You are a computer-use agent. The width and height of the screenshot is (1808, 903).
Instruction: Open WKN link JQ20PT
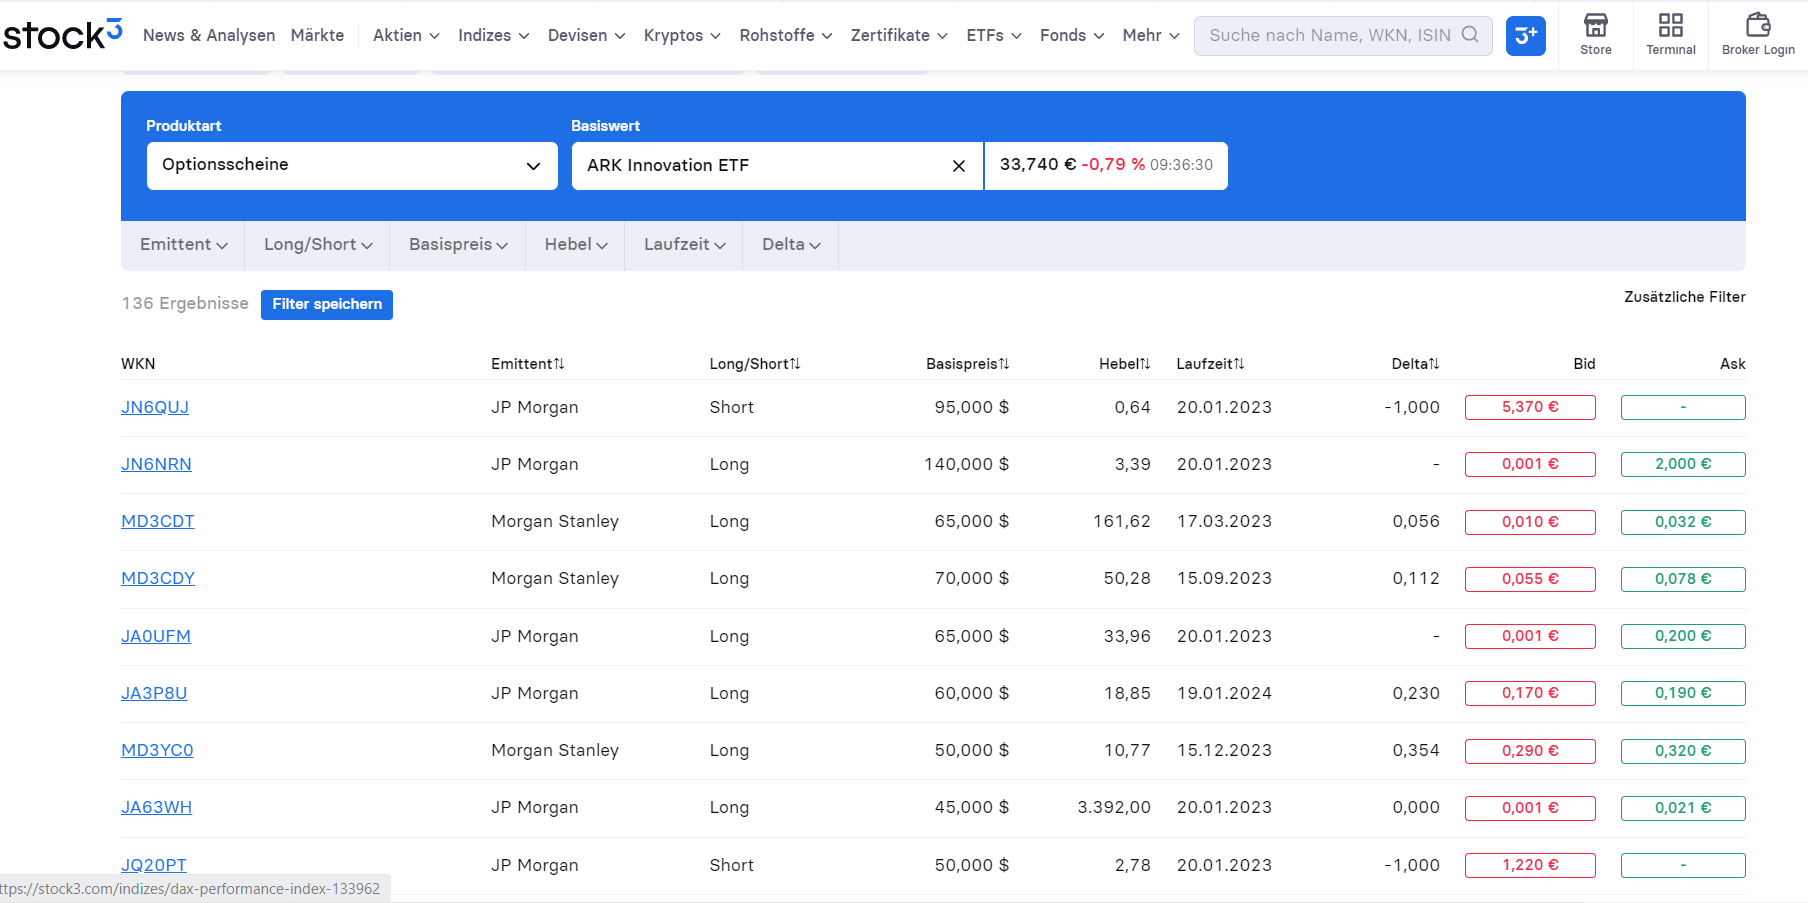[154, 865]
